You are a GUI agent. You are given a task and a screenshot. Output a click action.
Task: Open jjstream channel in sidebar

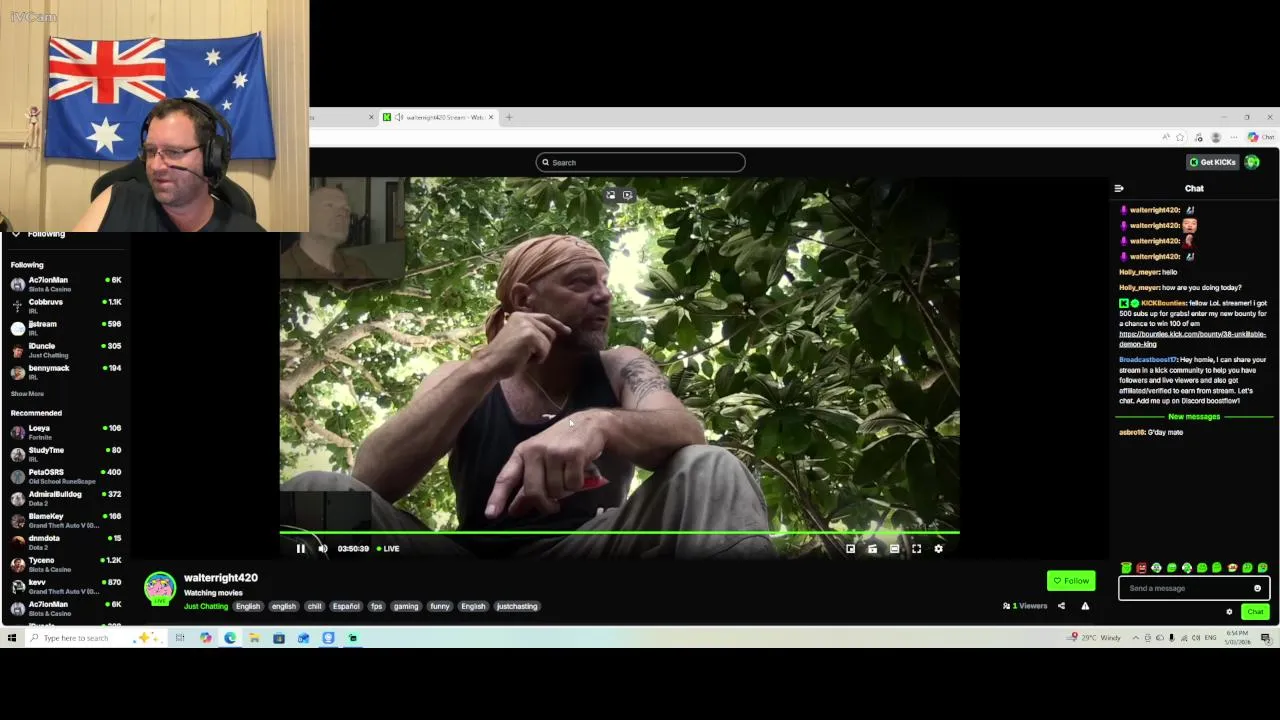tap(66, 328)
